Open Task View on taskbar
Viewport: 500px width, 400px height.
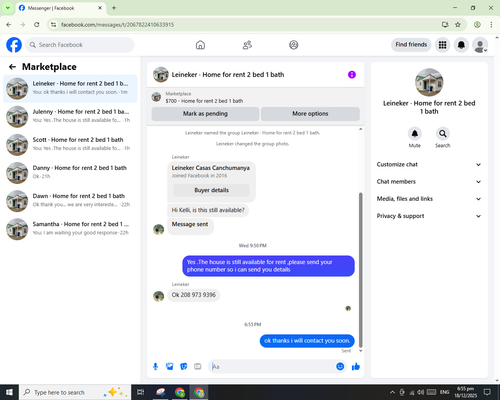(x=141, y=392)
